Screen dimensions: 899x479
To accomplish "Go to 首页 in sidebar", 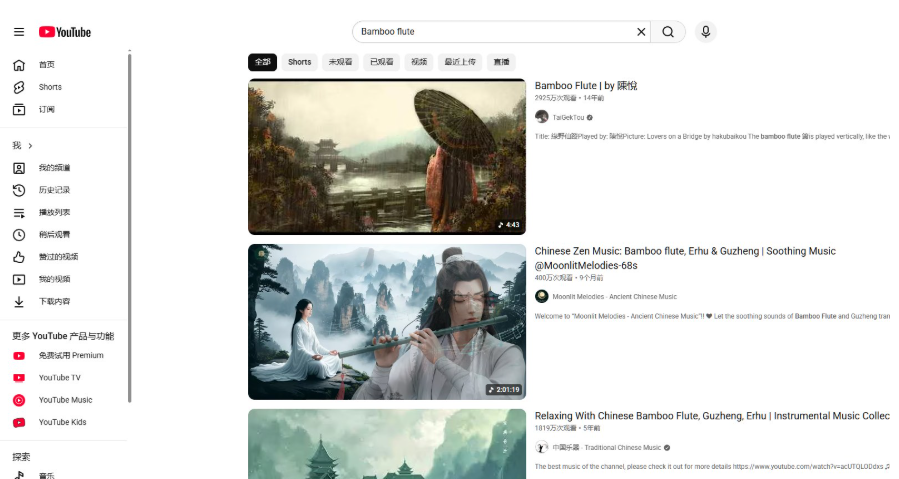I will (63, 65).
